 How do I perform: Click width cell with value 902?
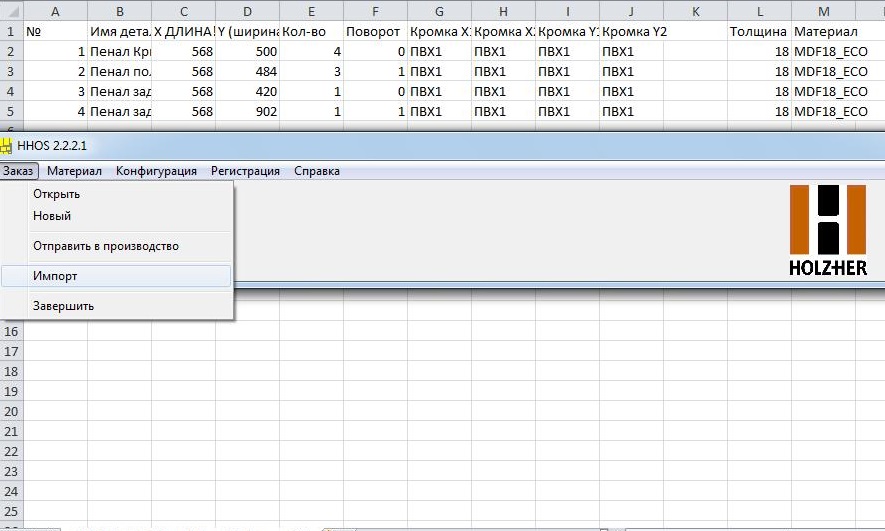pyautogui.click(x=247, y=112)
